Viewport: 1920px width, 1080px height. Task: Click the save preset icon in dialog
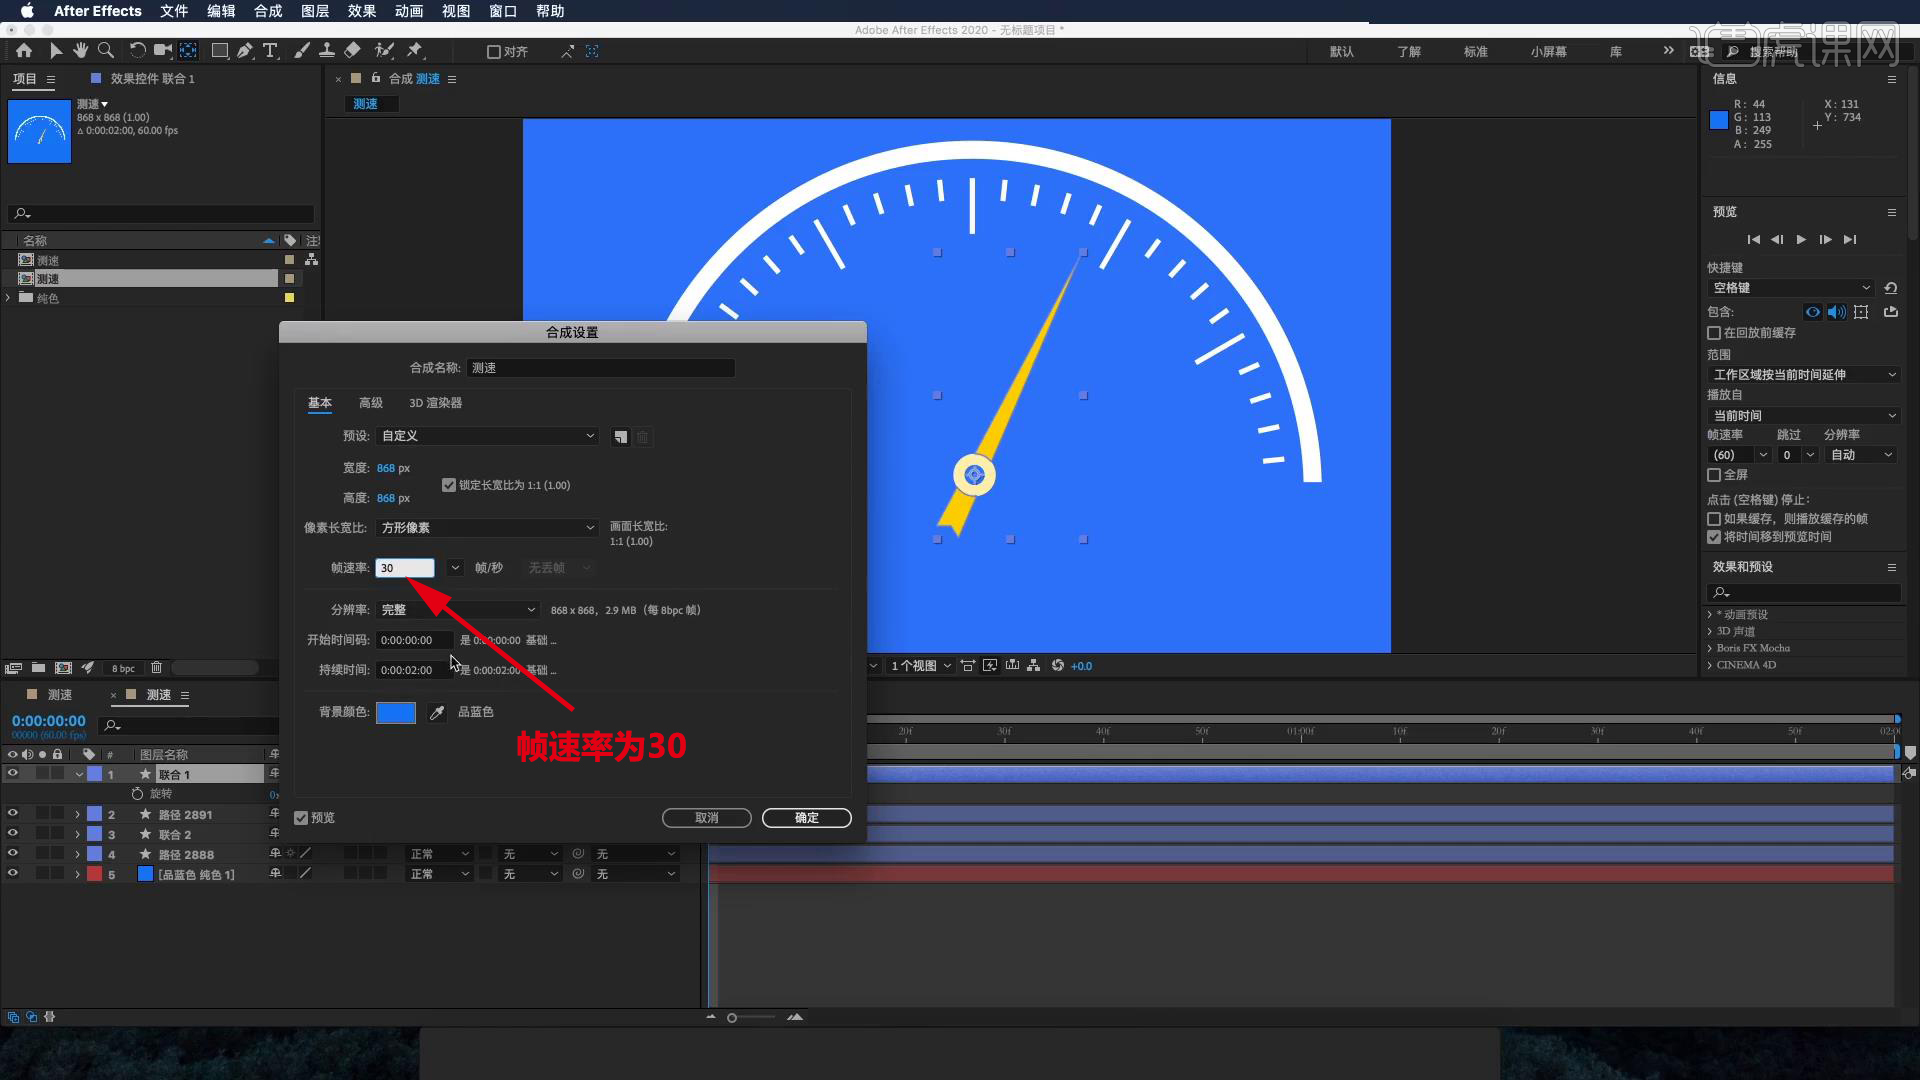(621, 437)
